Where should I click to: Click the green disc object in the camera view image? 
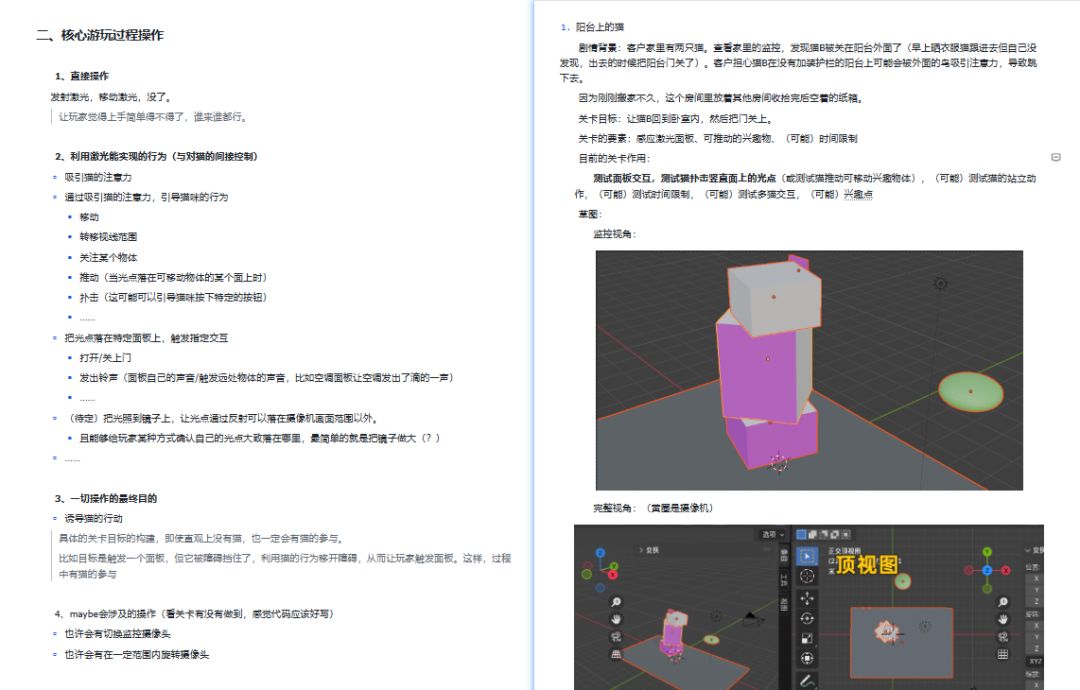coord(970,391)
